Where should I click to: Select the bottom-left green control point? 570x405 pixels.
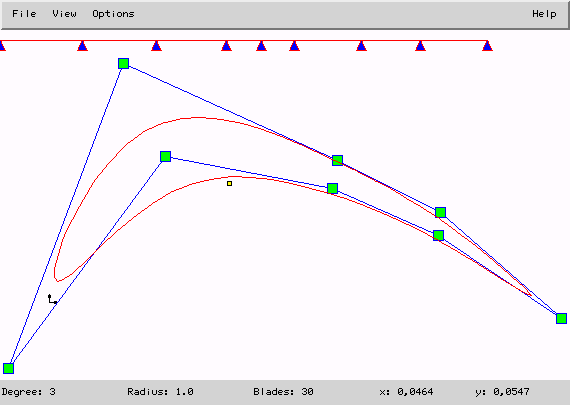click(8, 368)
